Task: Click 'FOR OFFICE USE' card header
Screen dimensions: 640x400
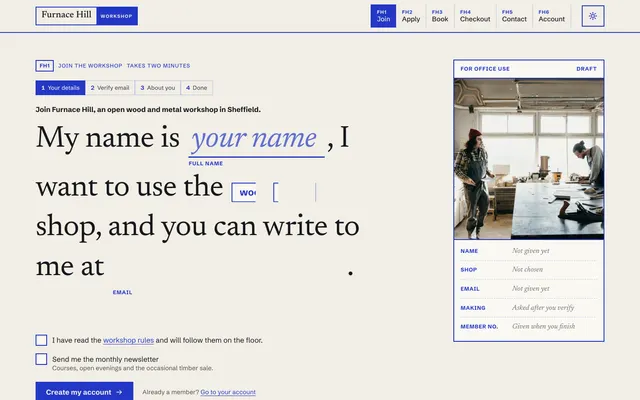Action: tap(485, 69)
